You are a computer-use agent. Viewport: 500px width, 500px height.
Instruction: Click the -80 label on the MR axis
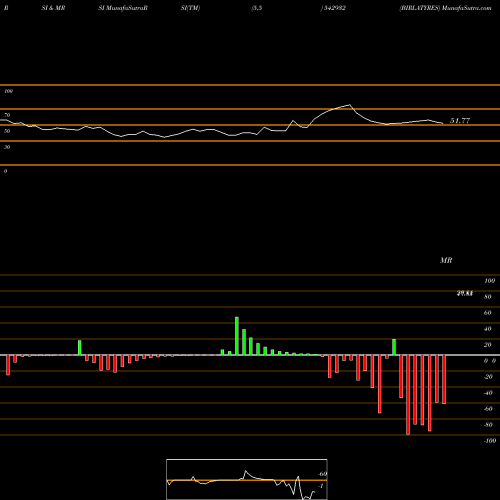488,425
